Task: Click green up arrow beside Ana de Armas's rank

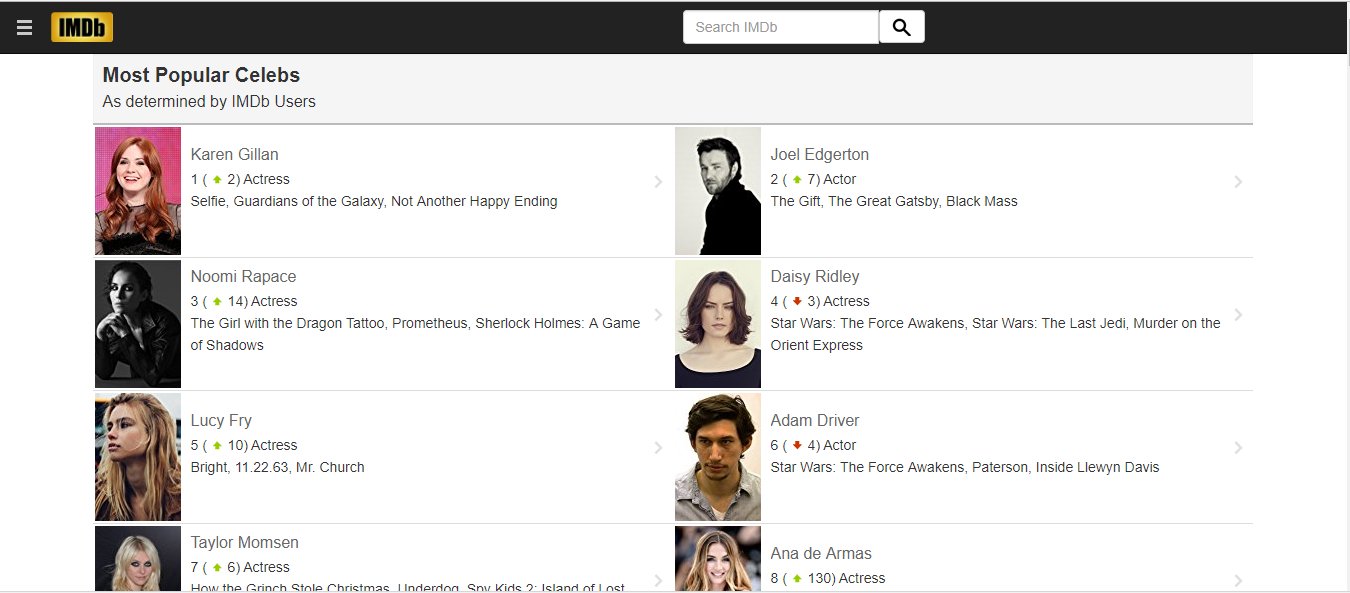Action: click(797, 579)
